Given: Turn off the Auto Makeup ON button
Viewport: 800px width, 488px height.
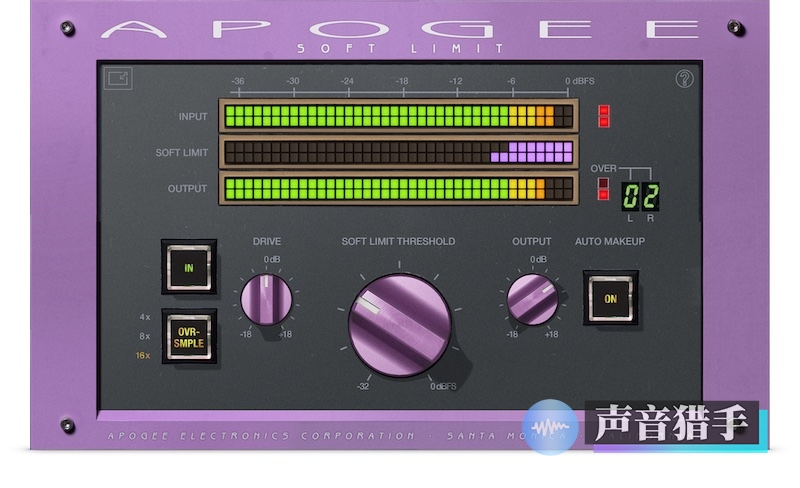Looking at the screenshot, I should (x=611, y=299).
